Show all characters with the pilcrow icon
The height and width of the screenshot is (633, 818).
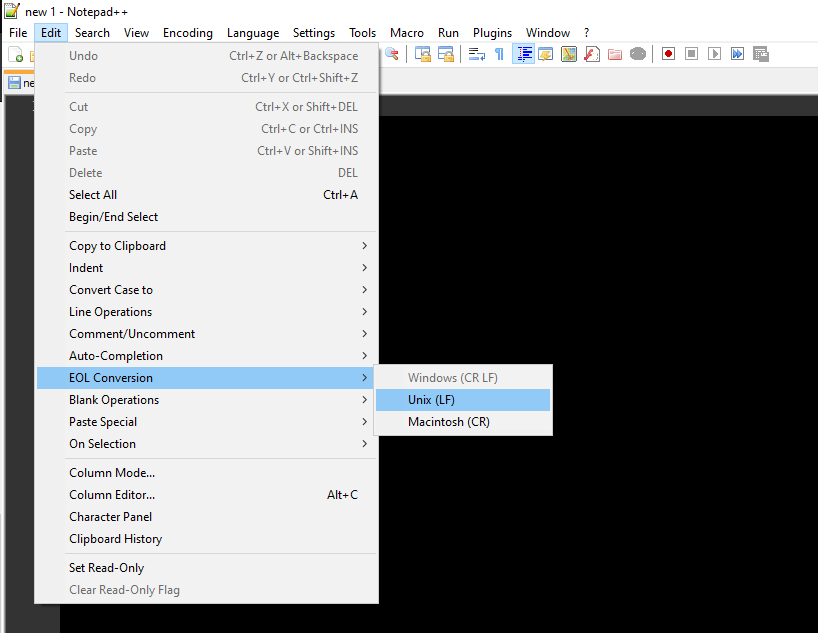pyautogui.click(x=499, y=55)
